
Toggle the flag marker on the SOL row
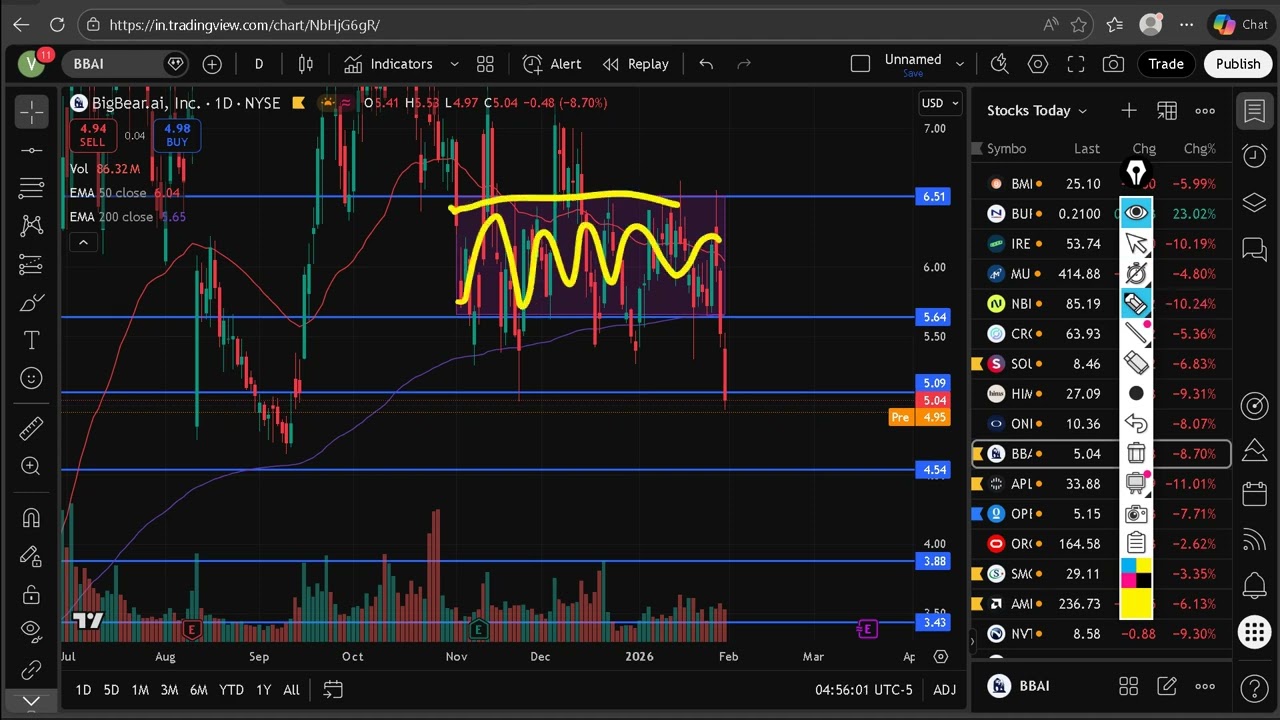point(978,363)
